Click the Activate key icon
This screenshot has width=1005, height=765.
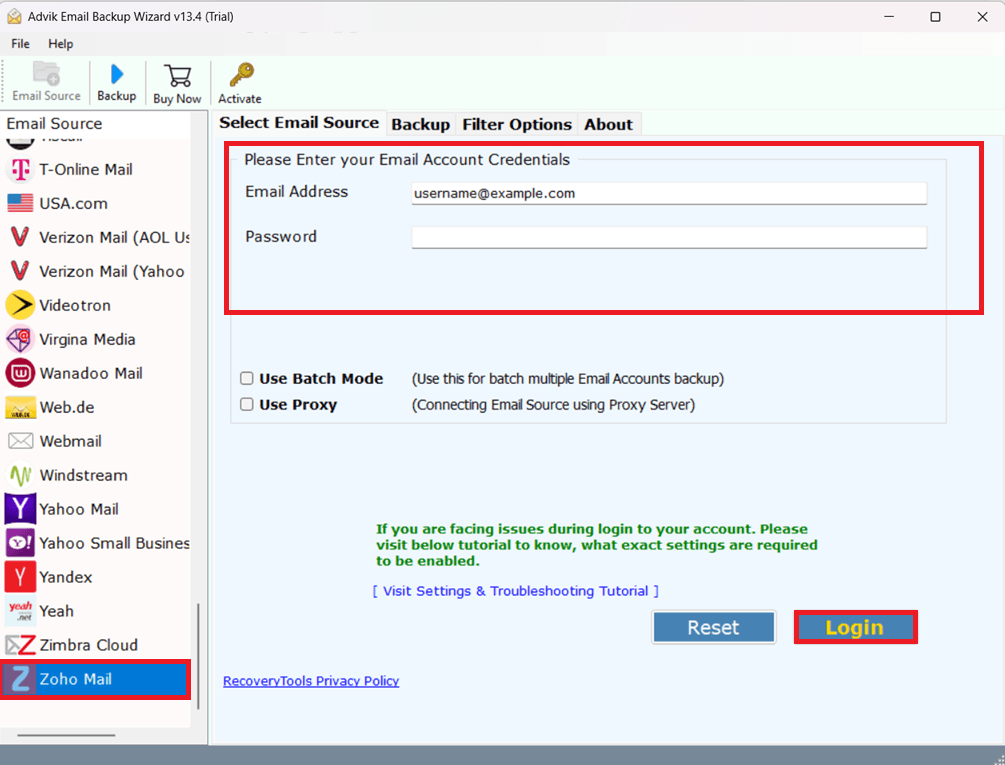[x=242, y=74]
